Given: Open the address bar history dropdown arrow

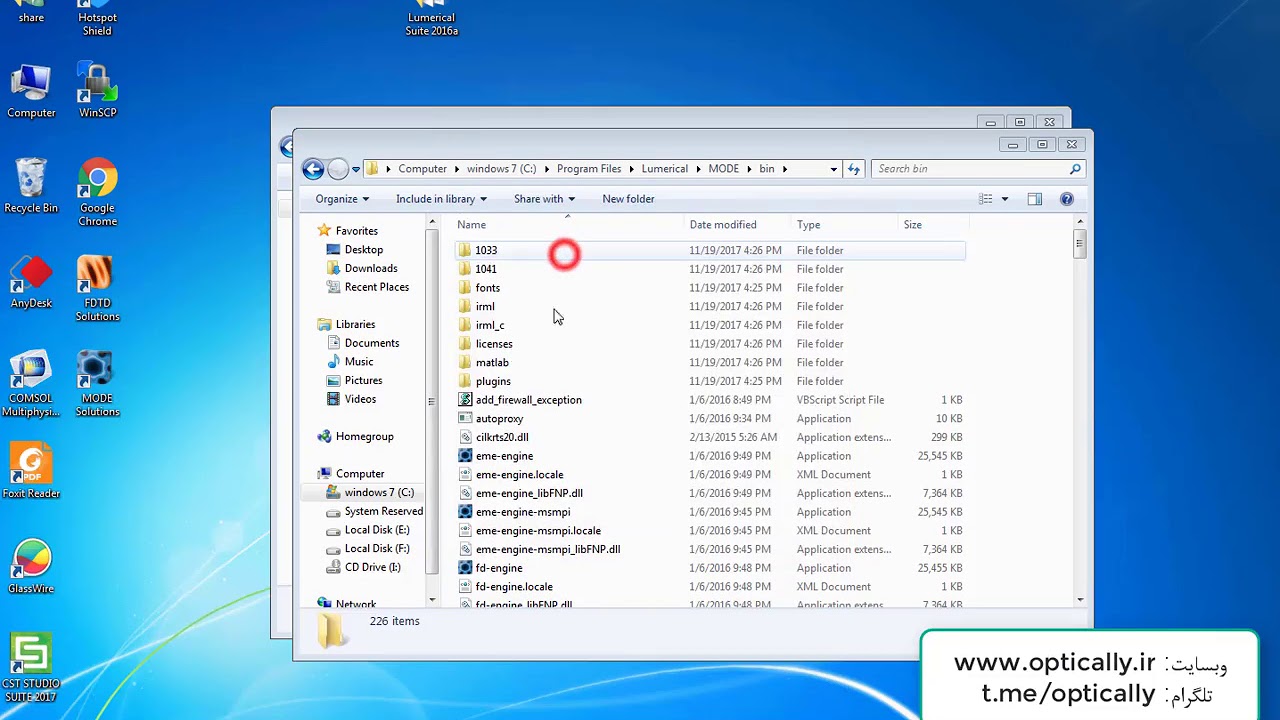Looking at the screenshot, I should coord(833,169).
